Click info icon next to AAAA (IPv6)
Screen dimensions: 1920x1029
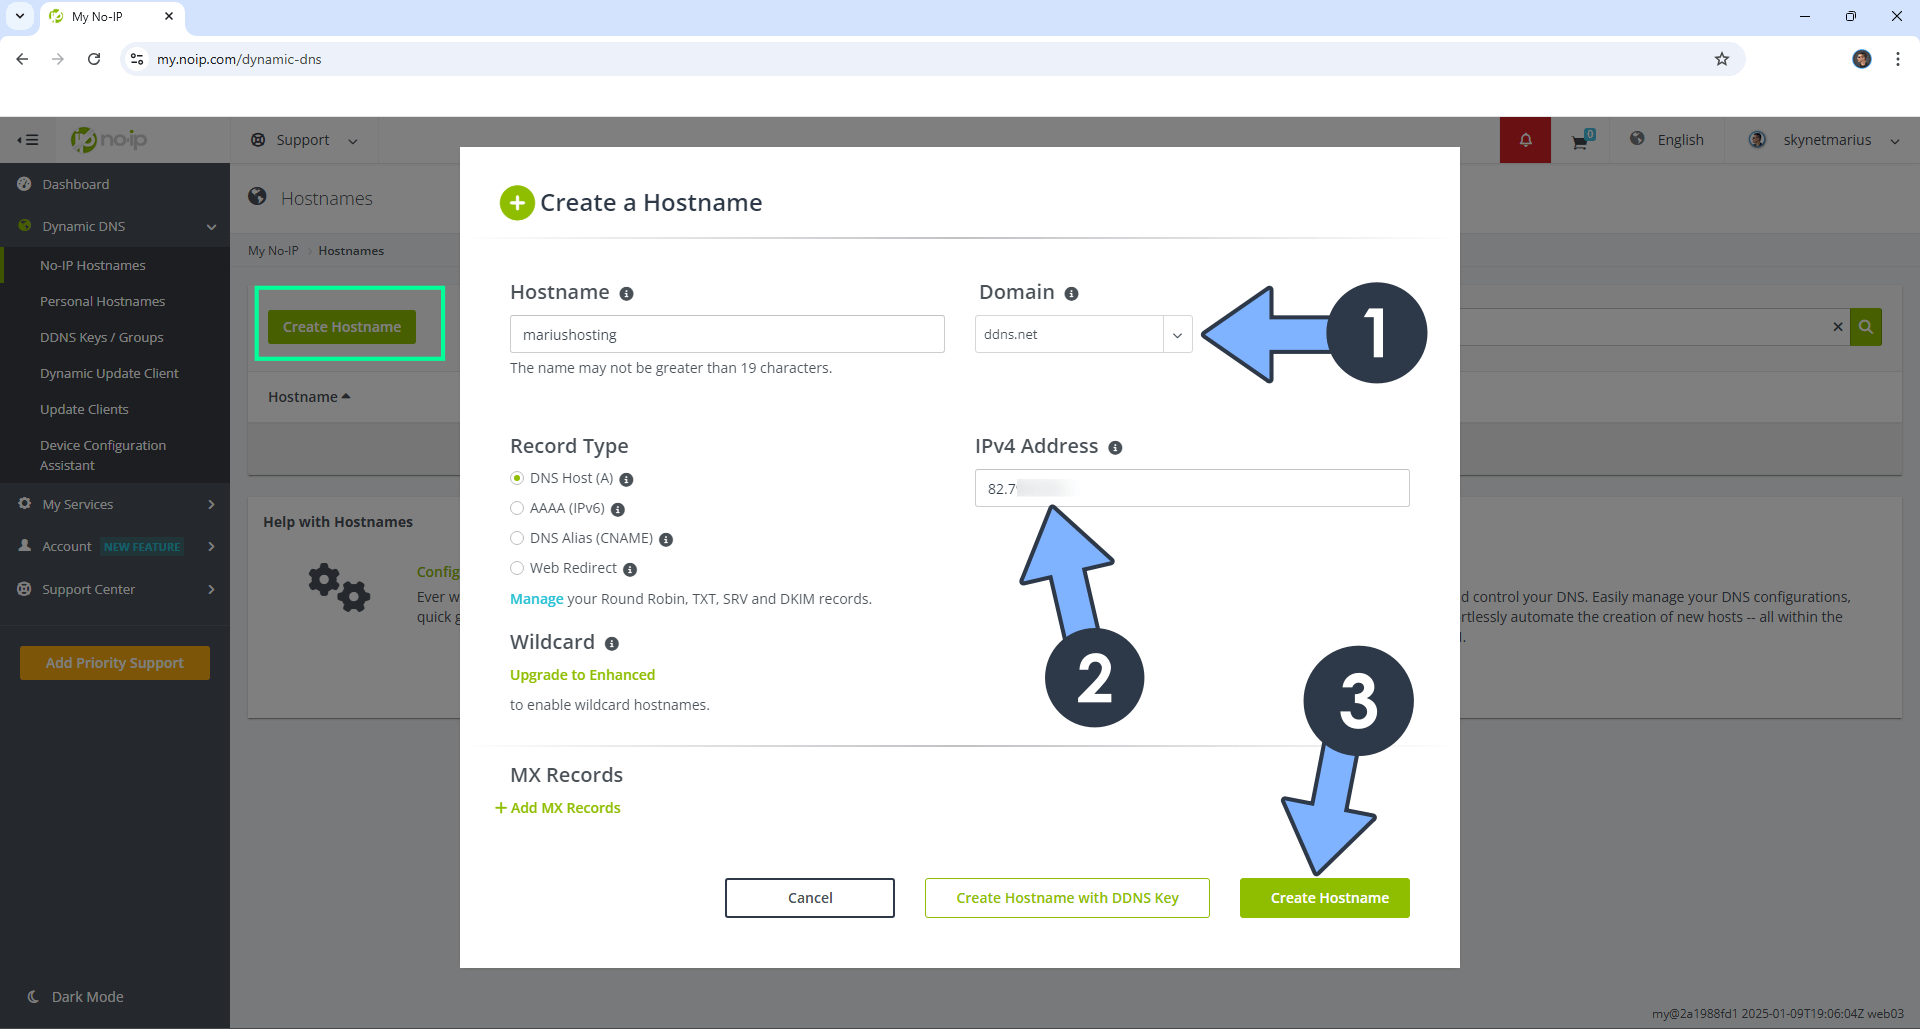[x=618, y=510]
